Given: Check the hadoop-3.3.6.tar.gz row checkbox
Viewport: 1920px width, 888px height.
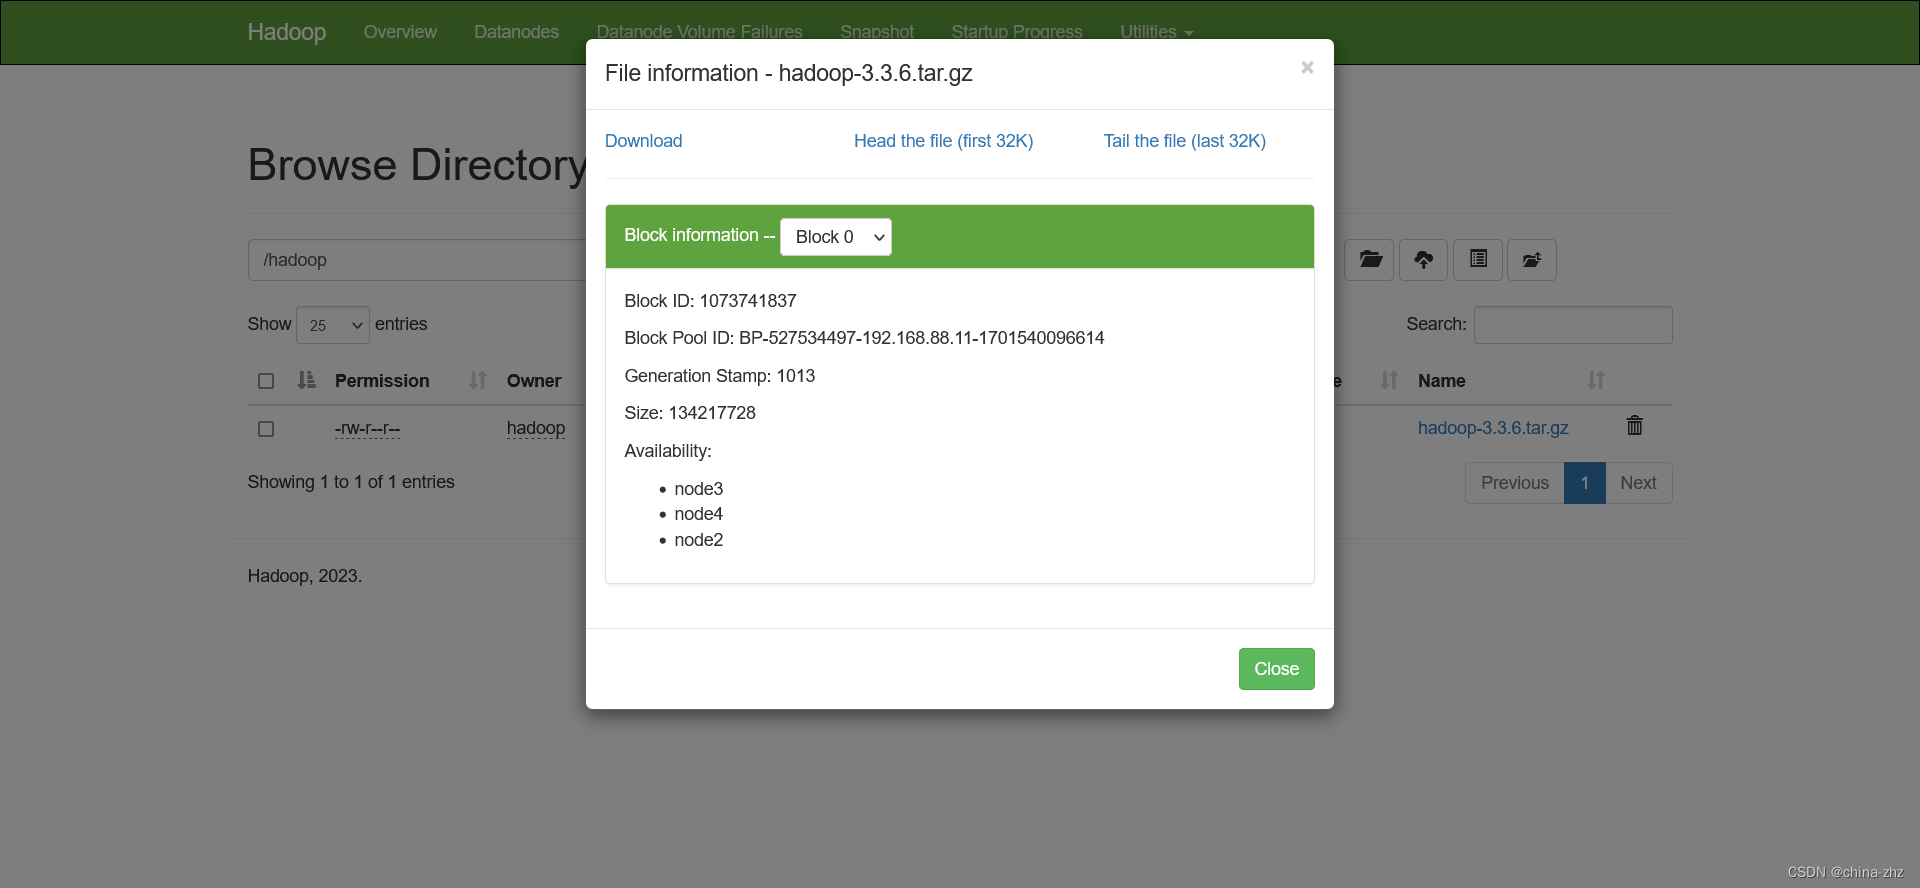Looking at the screenshot, I should click(266, 429).
